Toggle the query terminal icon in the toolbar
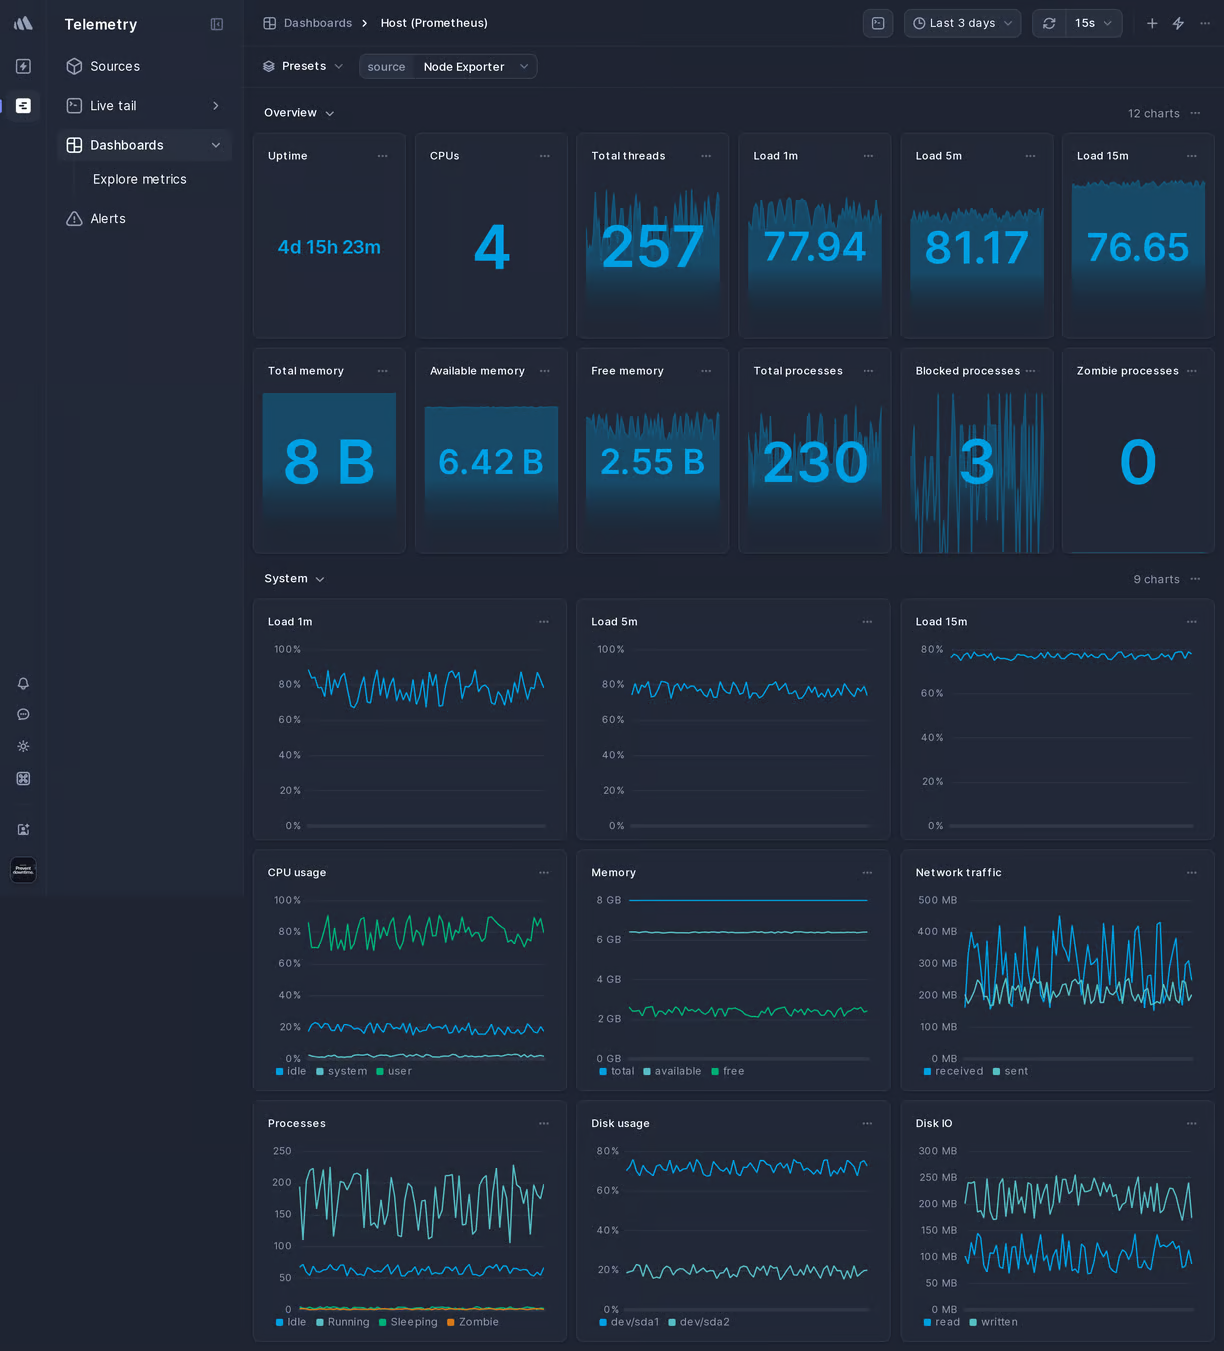Screen dimensions: 1224x1351 click(878, 23)
